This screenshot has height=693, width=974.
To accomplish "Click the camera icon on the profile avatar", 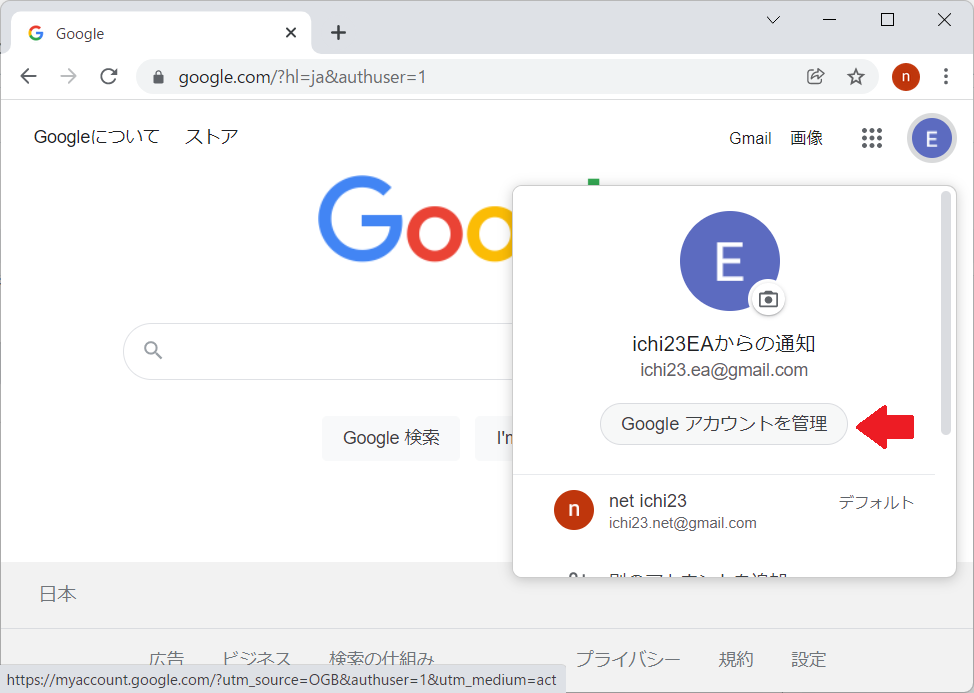I will click(x=768, y=299).
